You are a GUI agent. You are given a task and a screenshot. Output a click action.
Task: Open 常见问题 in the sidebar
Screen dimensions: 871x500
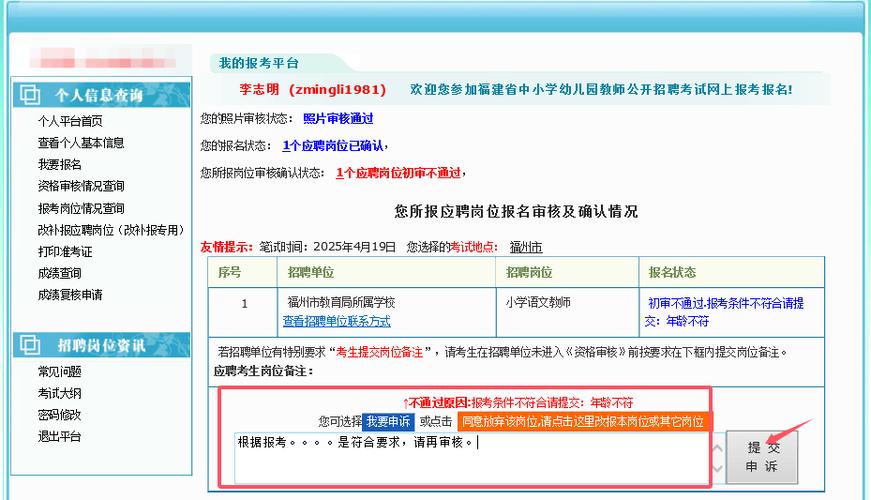[59, 372]
